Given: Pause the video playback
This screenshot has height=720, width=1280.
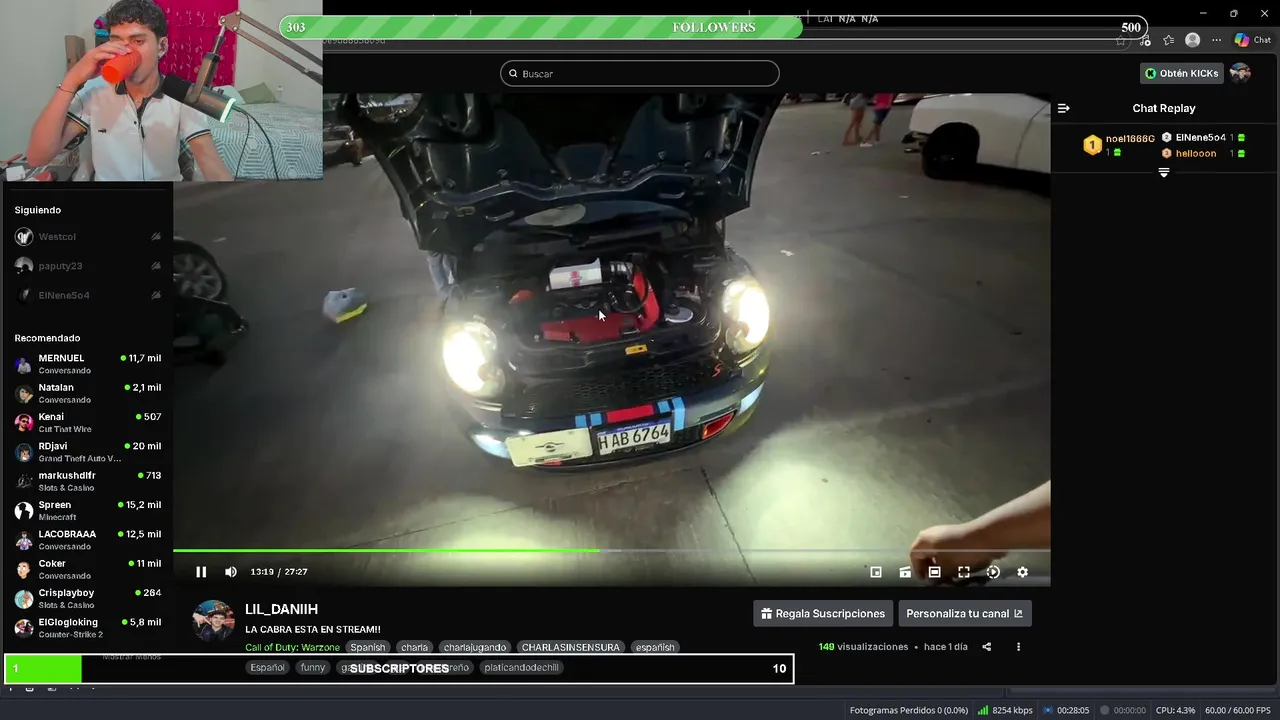Looking at the screenshot, I should (x=201, y=572).
